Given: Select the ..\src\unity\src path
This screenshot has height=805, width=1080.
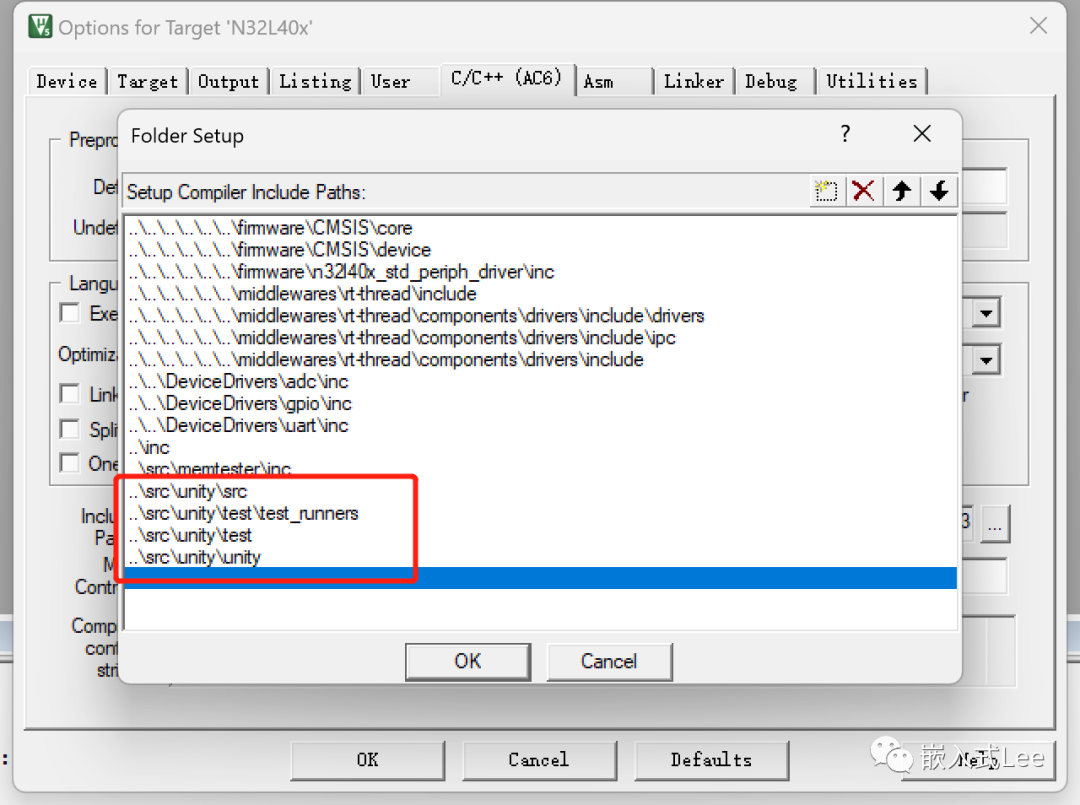Looking at the screenshot, I should tap(540, 492).
